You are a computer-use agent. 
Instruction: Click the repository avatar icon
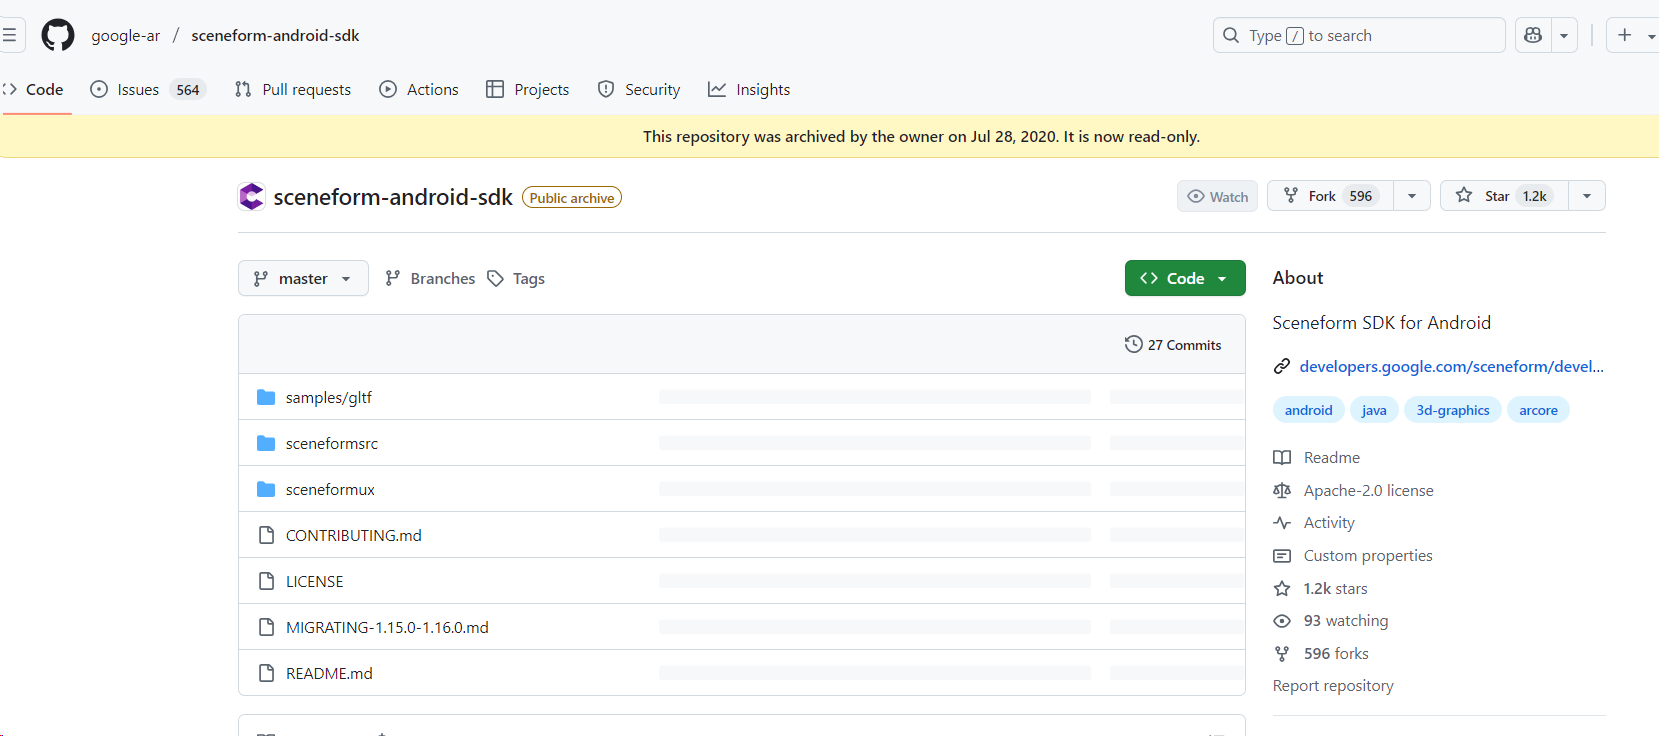pyautogui.click(x=251, y=196)
